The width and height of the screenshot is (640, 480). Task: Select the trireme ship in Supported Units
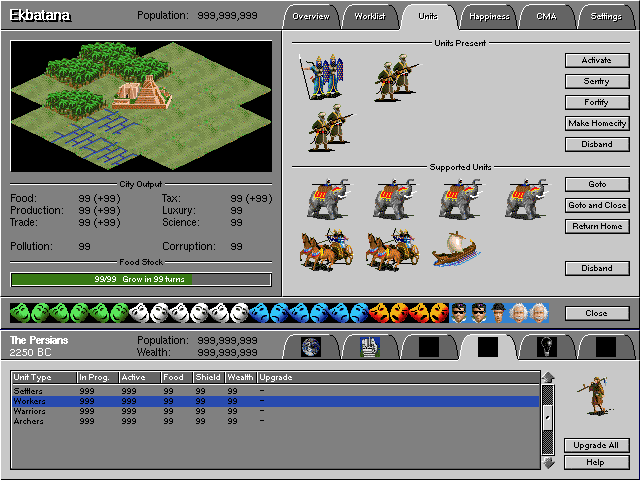pyautogui.click(x=456, y=249)
